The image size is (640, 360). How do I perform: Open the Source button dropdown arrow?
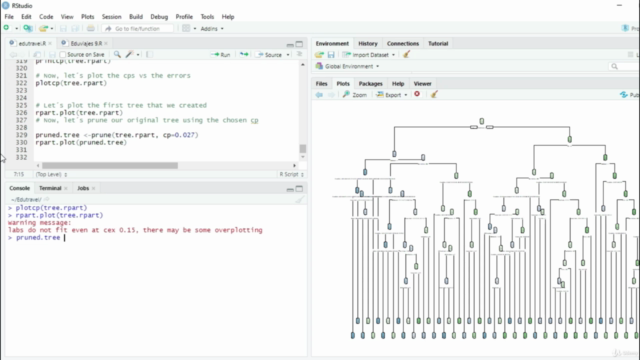[288, 55]
